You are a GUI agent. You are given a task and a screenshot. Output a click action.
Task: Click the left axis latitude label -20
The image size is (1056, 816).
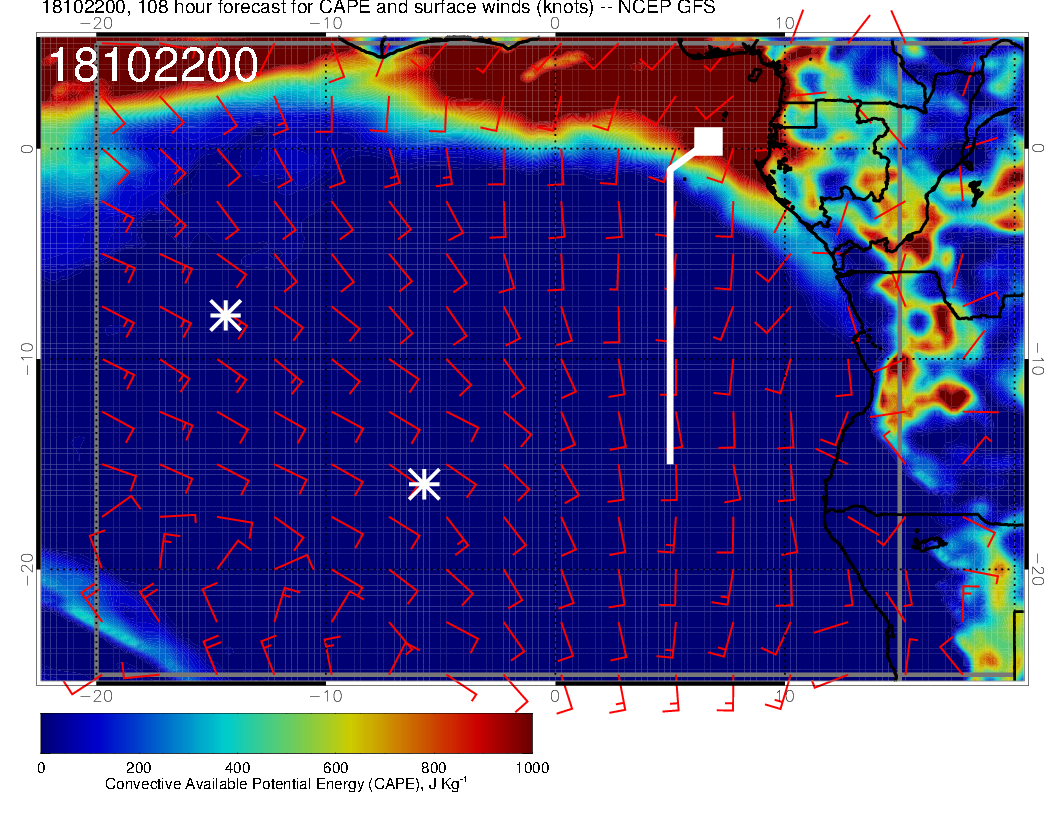click(x=26, y=570)
